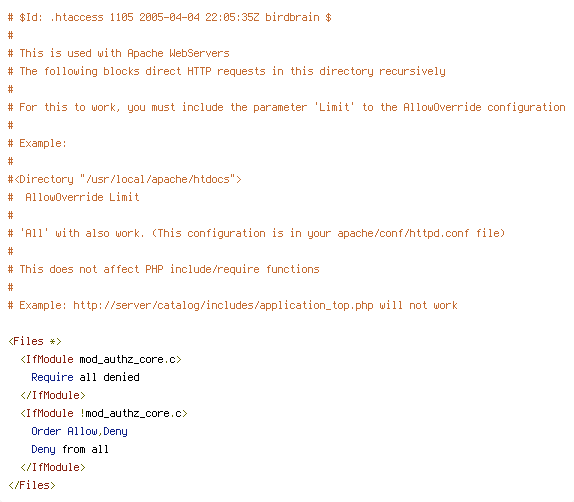Click the 'Deny from all' line
Image resolution: width=574 pixels, height=502 pixels.
pos(70,449)
